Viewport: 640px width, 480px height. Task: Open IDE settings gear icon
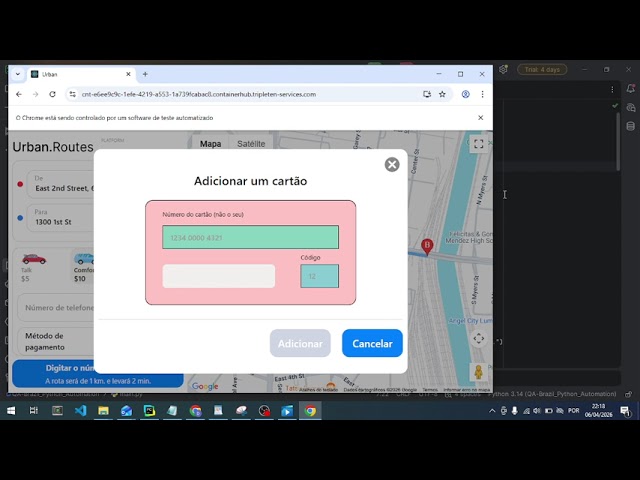(503, 69)
